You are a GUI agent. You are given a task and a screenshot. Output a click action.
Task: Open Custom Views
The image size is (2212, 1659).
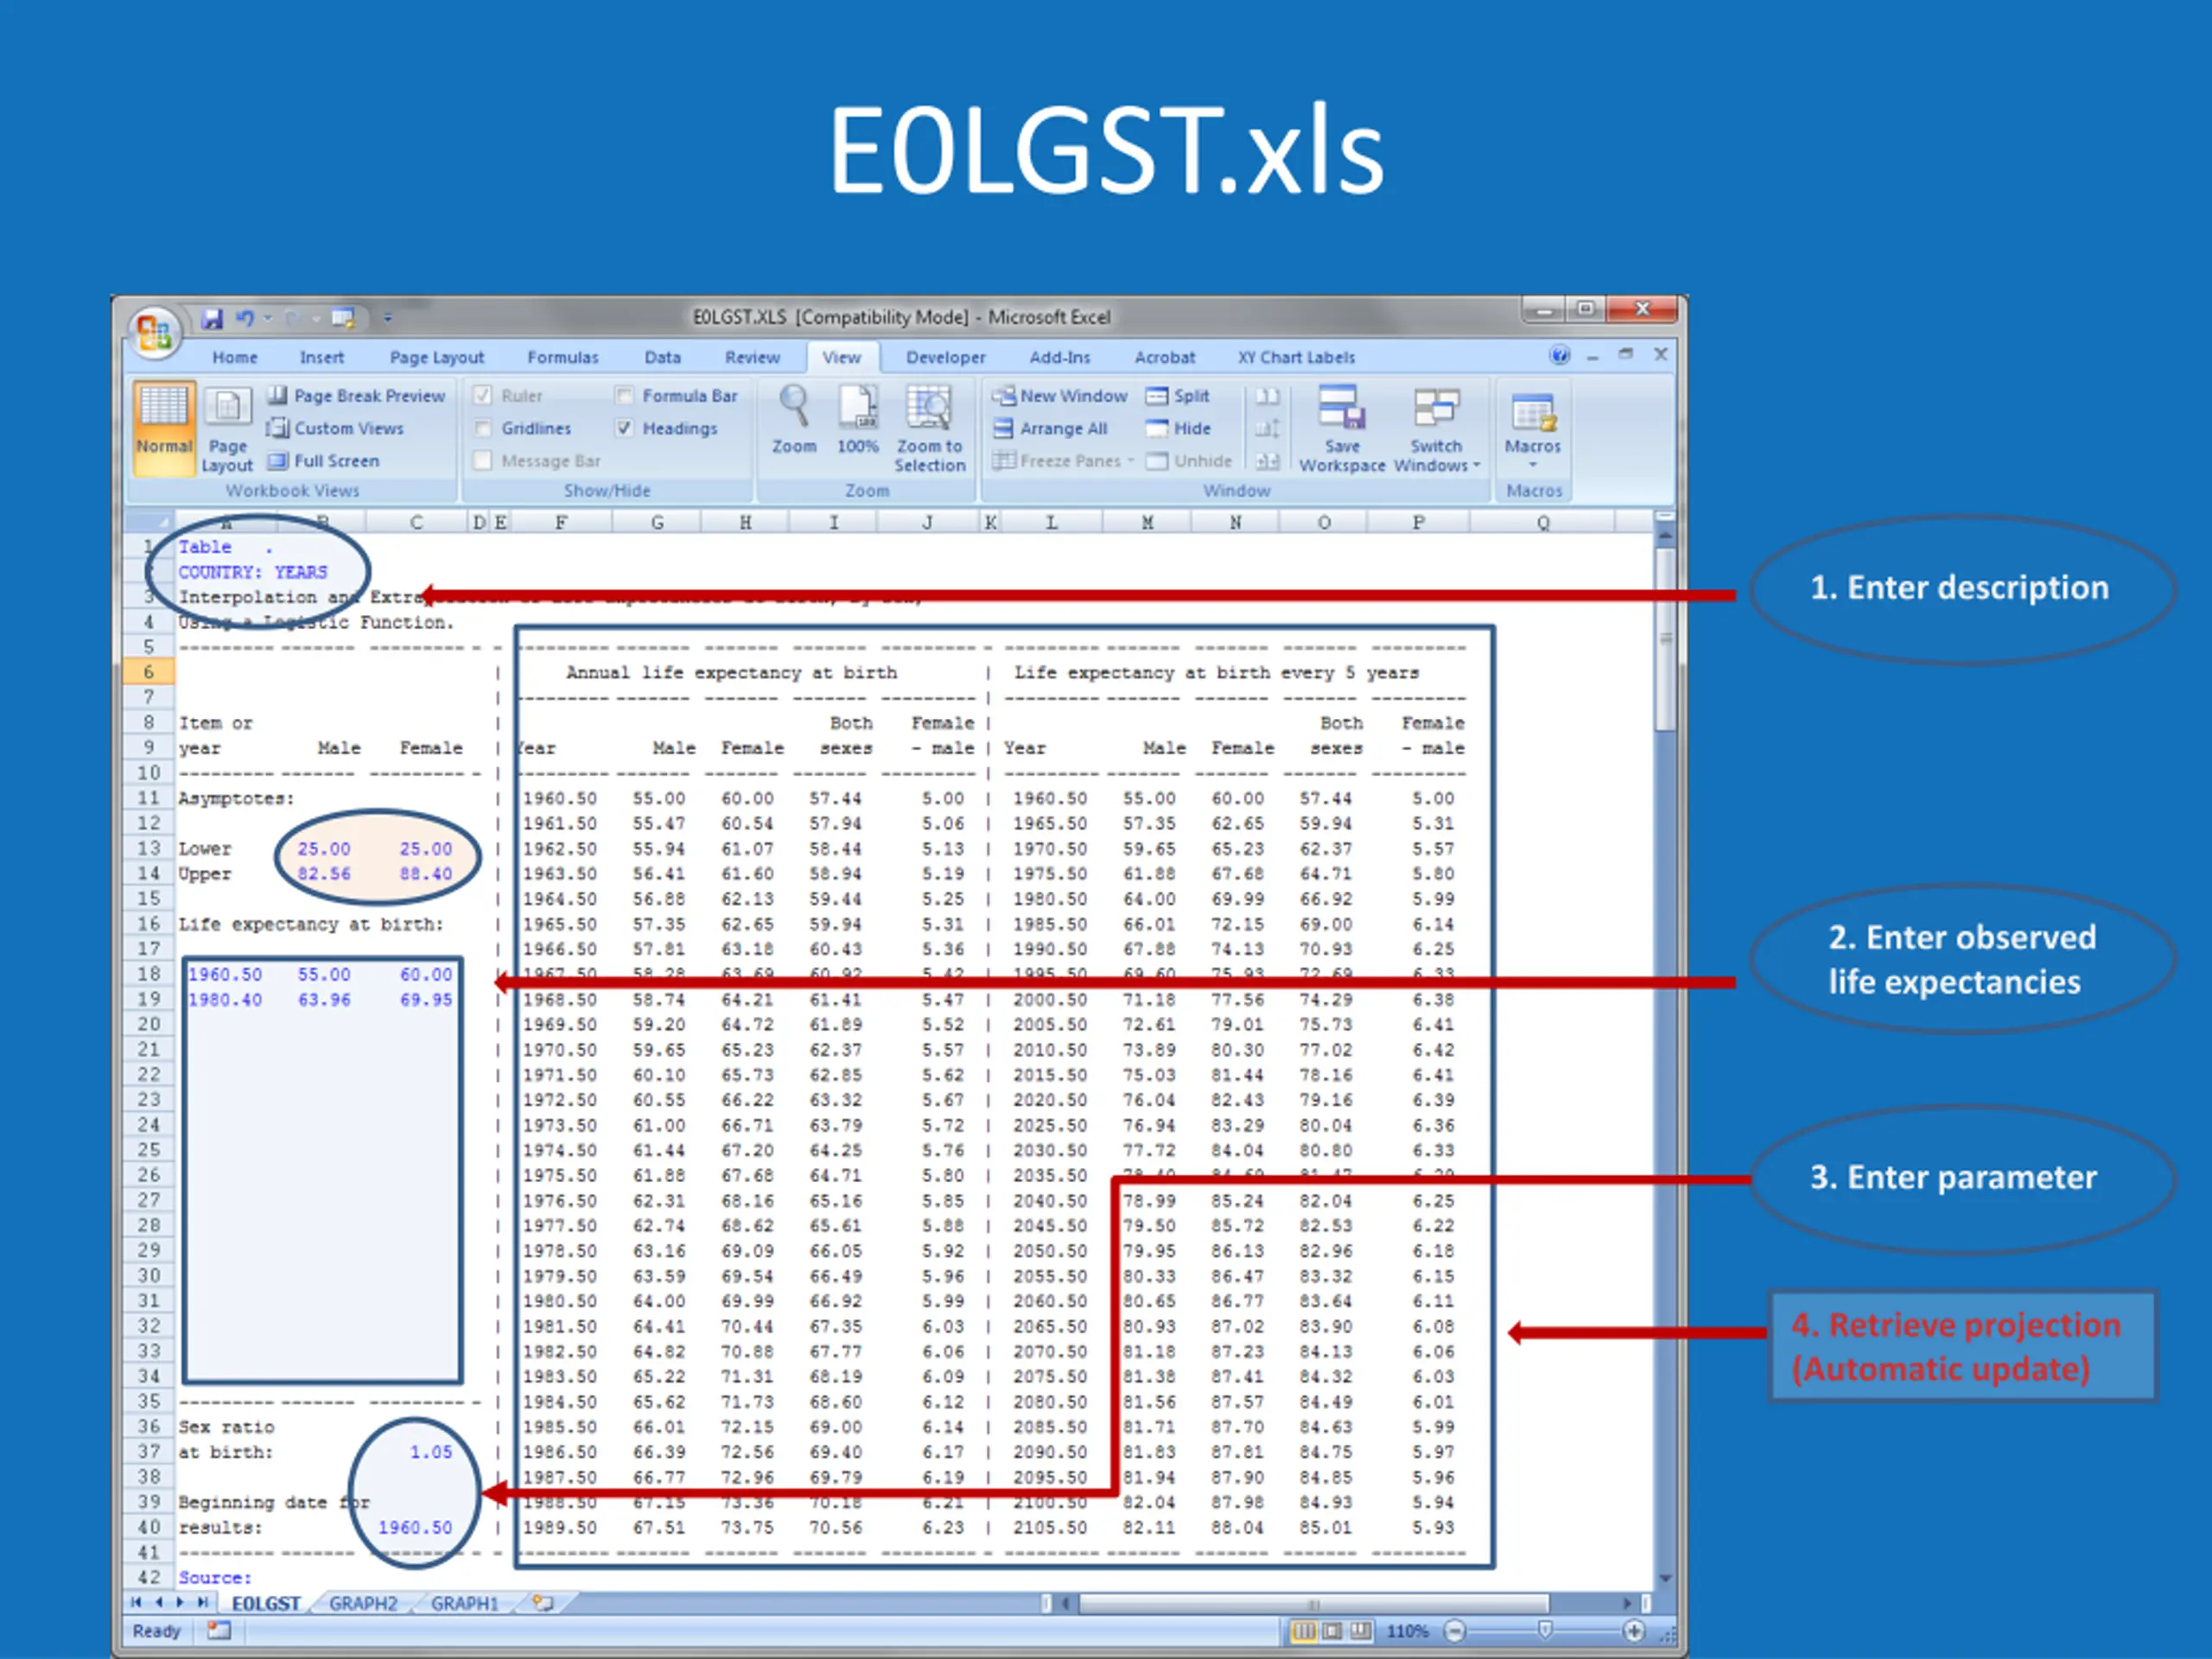click(x=336, y=428)
